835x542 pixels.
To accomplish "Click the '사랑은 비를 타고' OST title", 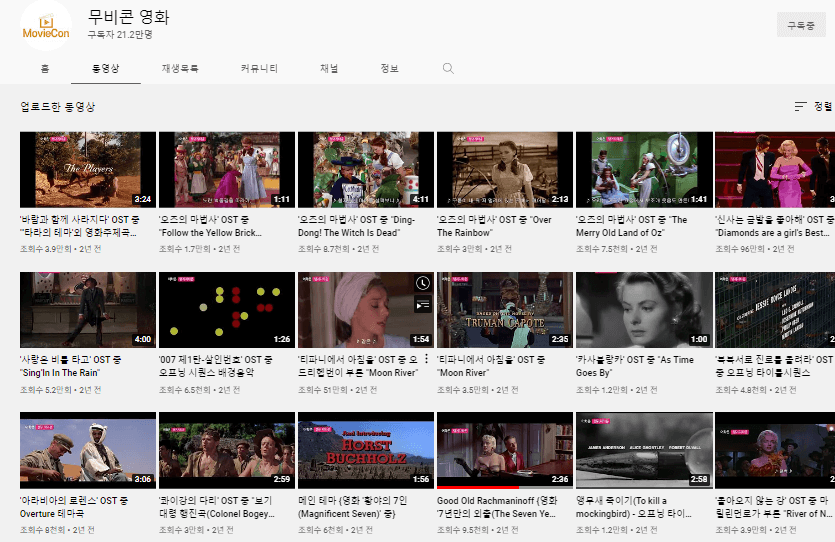I will click(x=70, y=366).
